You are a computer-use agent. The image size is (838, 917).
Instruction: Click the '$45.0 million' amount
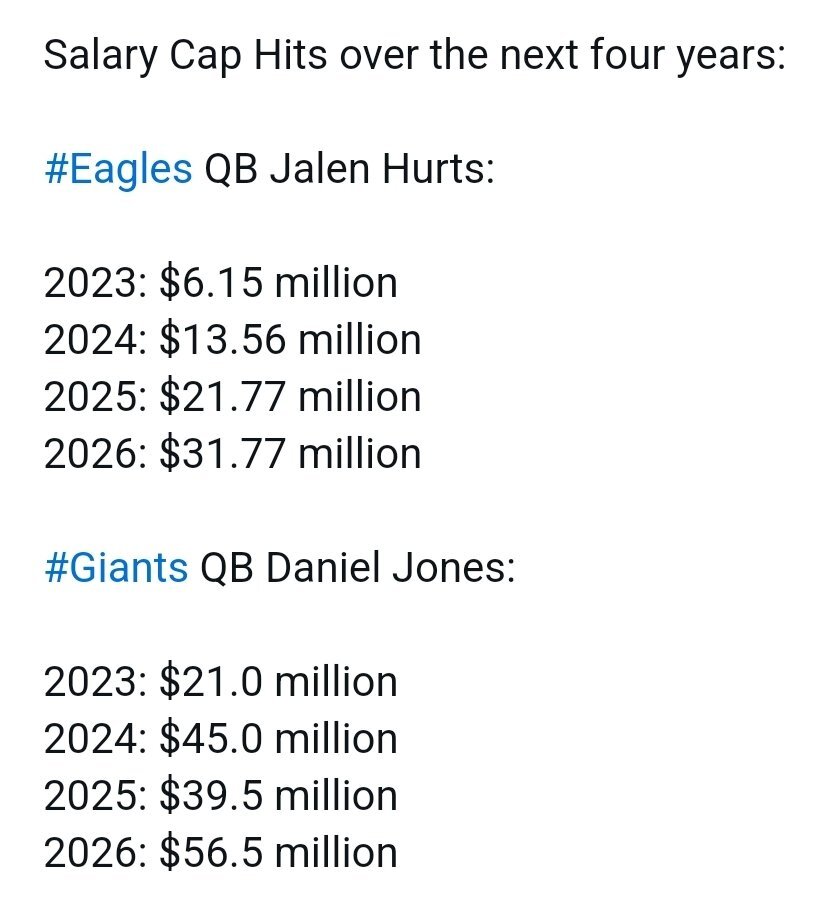[278, 739]
